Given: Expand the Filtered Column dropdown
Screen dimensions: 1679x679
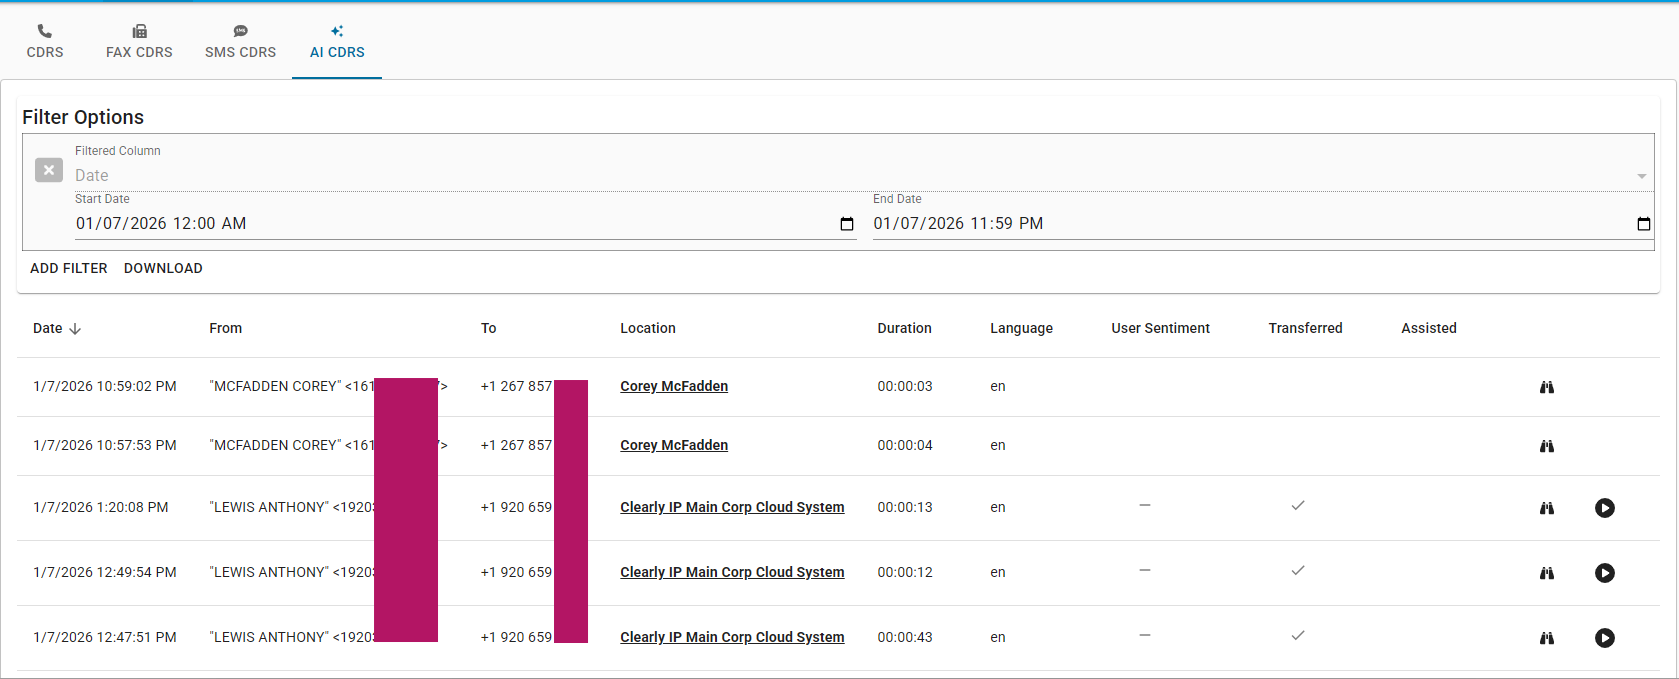Looking at the screenshot, I should coord(1641,176).
